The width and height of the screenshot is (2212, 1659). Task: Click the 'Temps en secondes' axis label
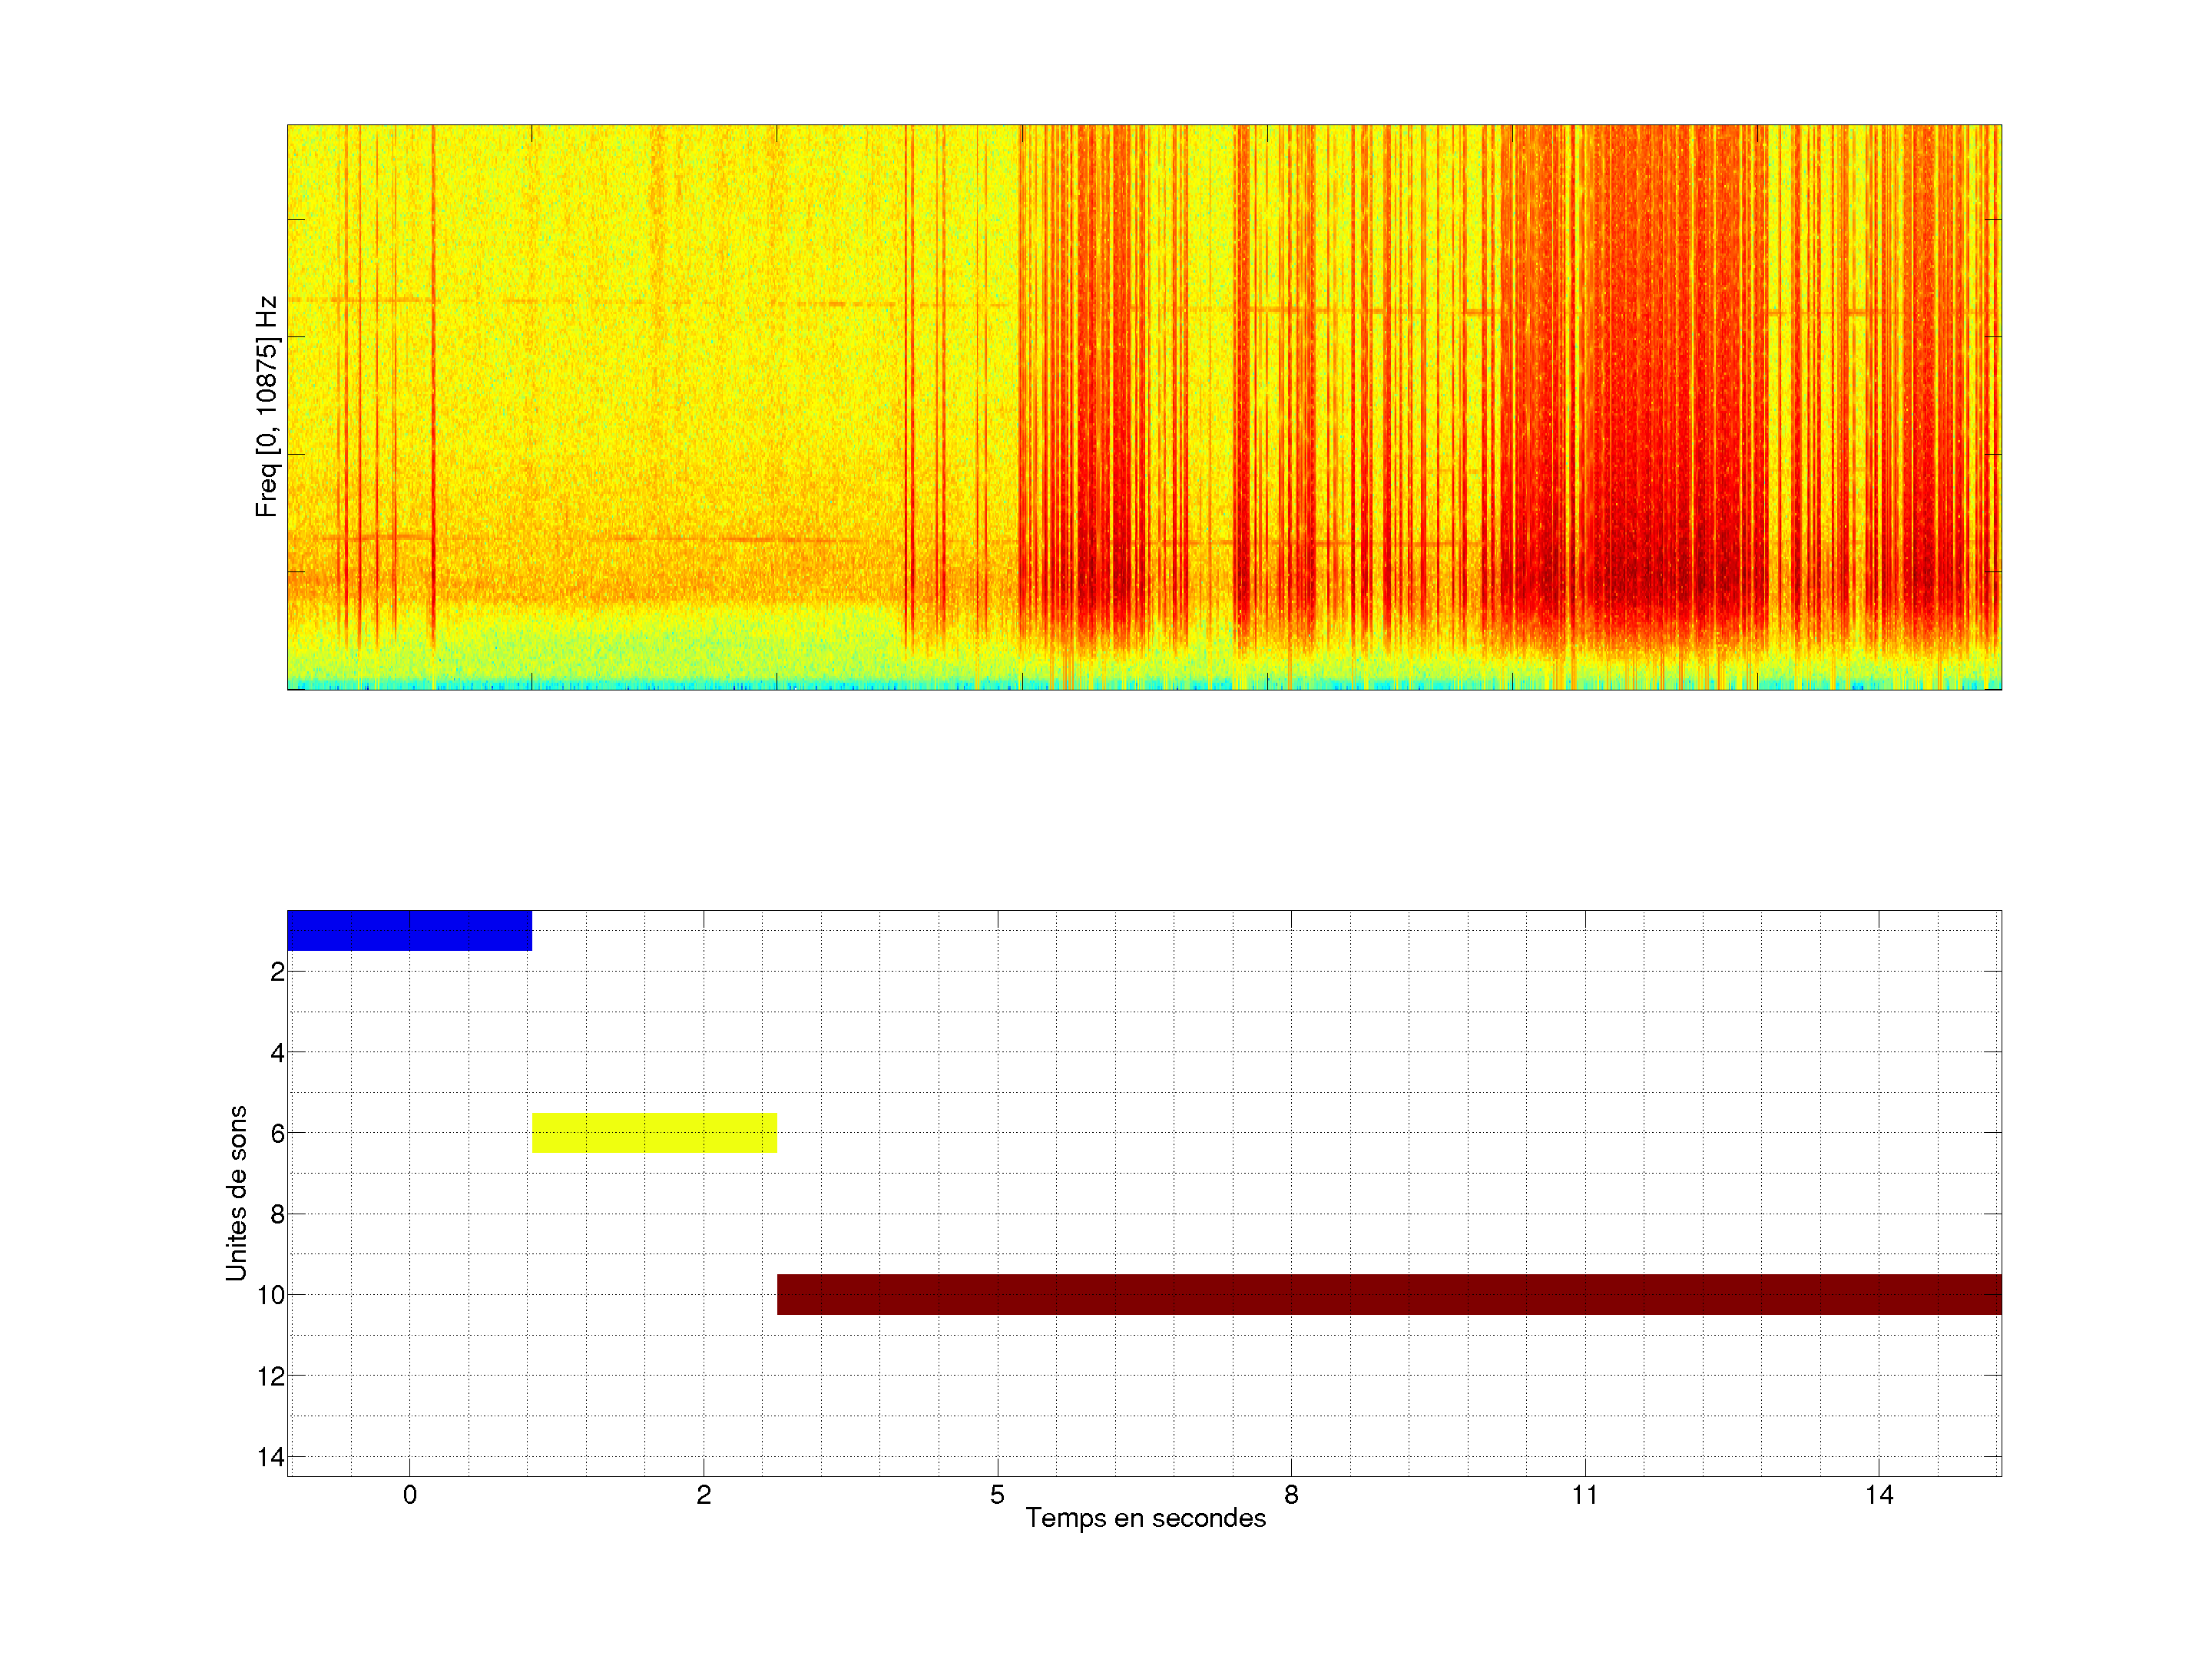[1145, 1518]
